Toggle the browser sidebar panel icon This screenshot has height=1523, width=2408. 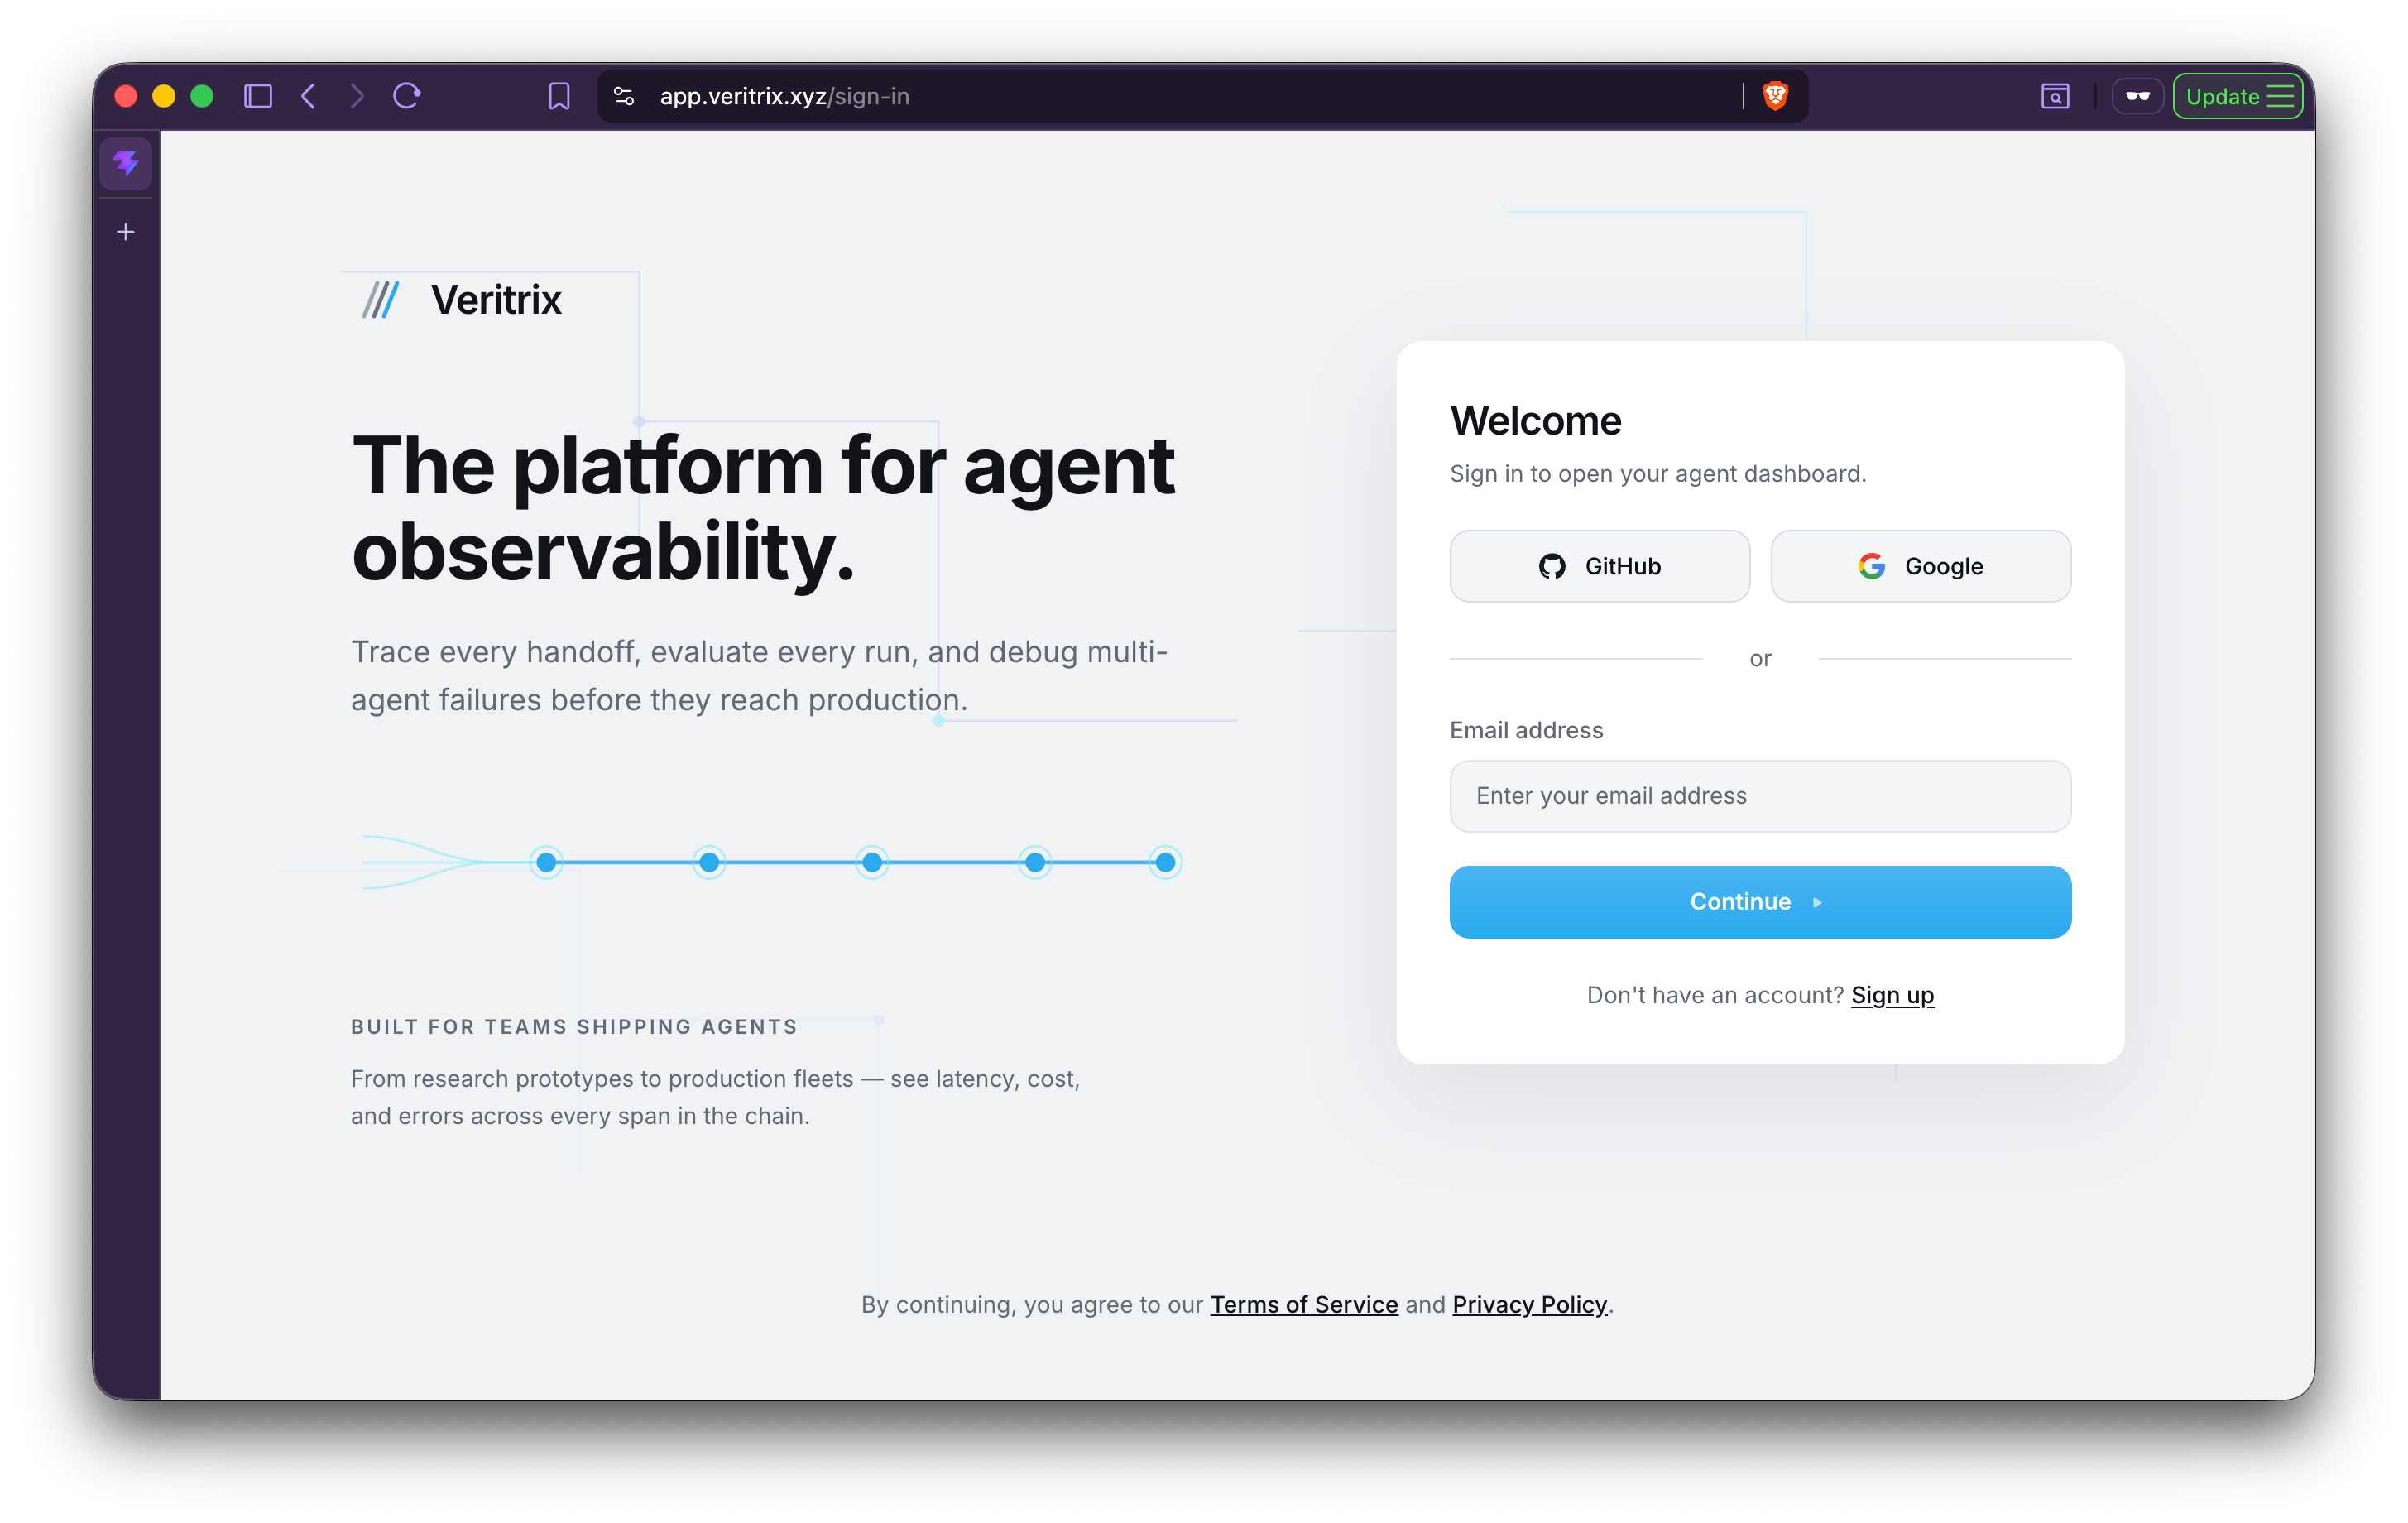(258, 96)
